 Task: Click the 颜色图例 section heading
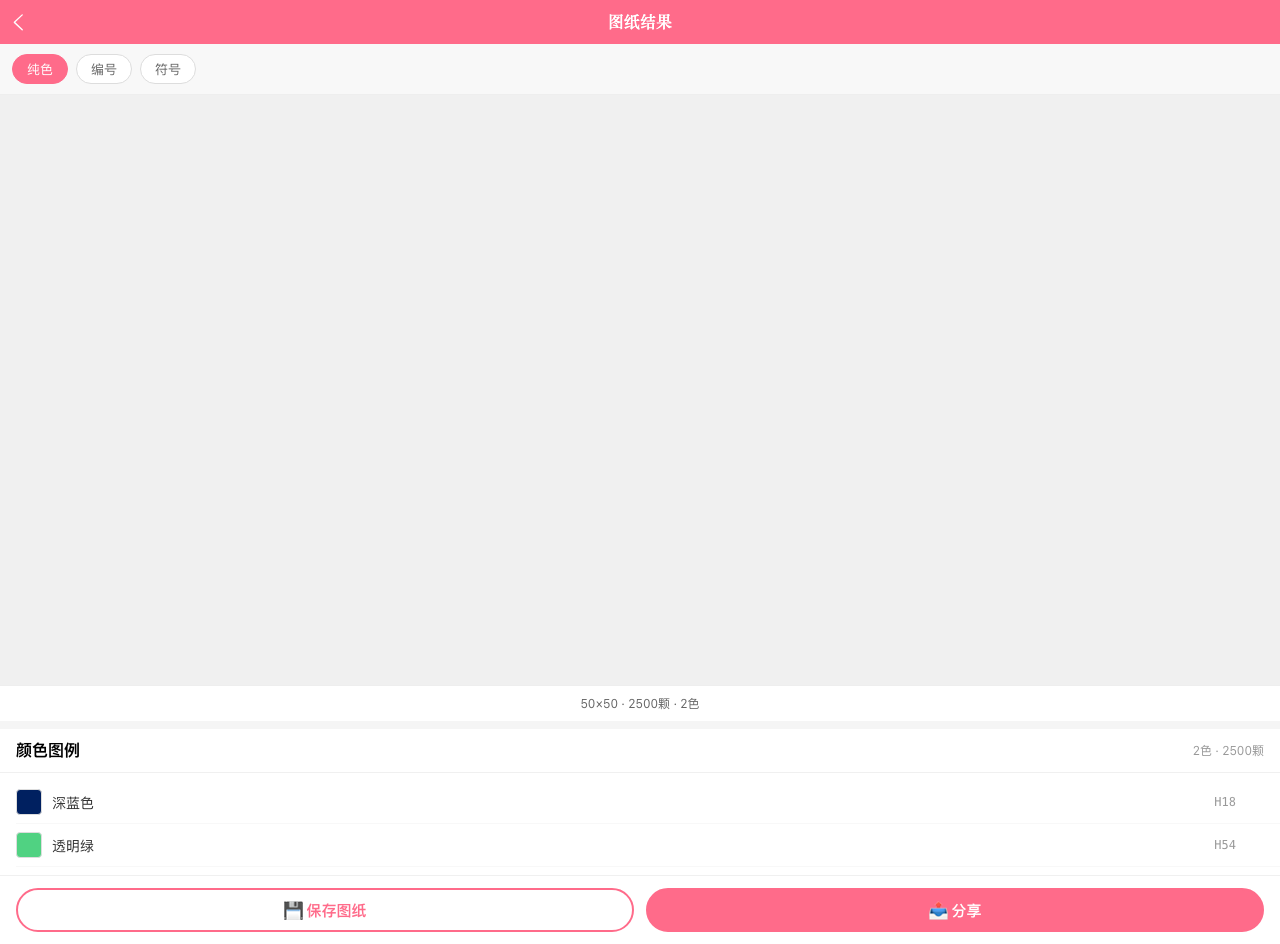(x=48, y=750)
